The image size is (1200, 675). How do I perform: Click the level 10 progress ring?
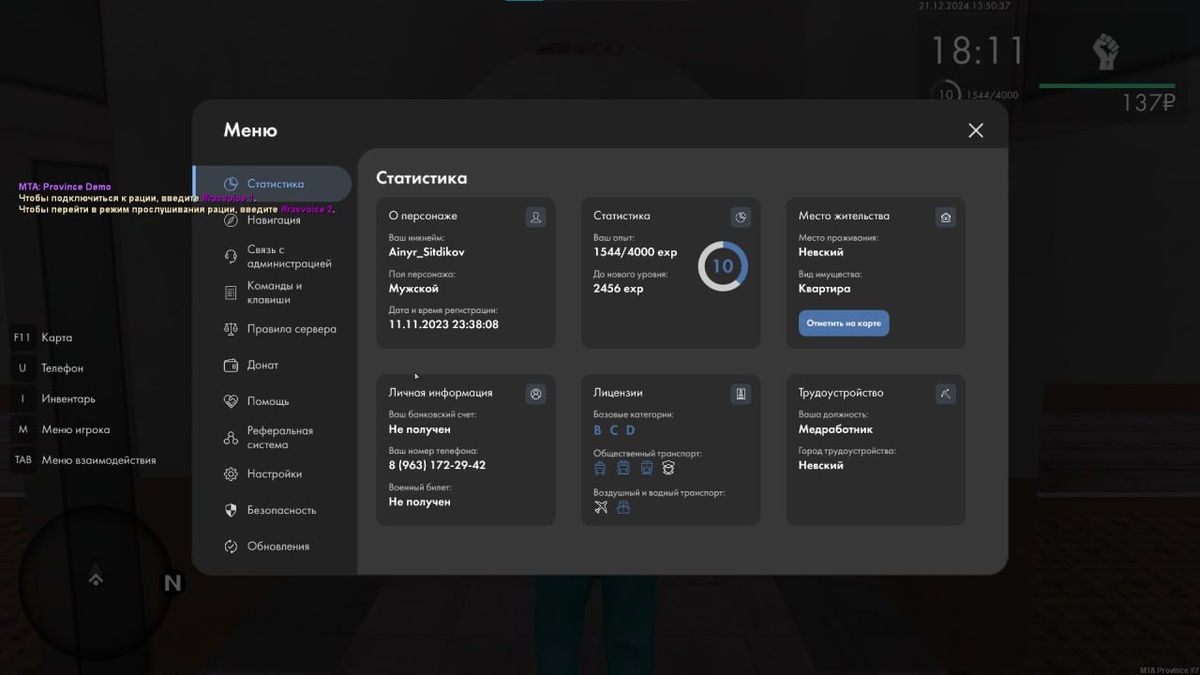pyautogui.click(x=723, y=266)
